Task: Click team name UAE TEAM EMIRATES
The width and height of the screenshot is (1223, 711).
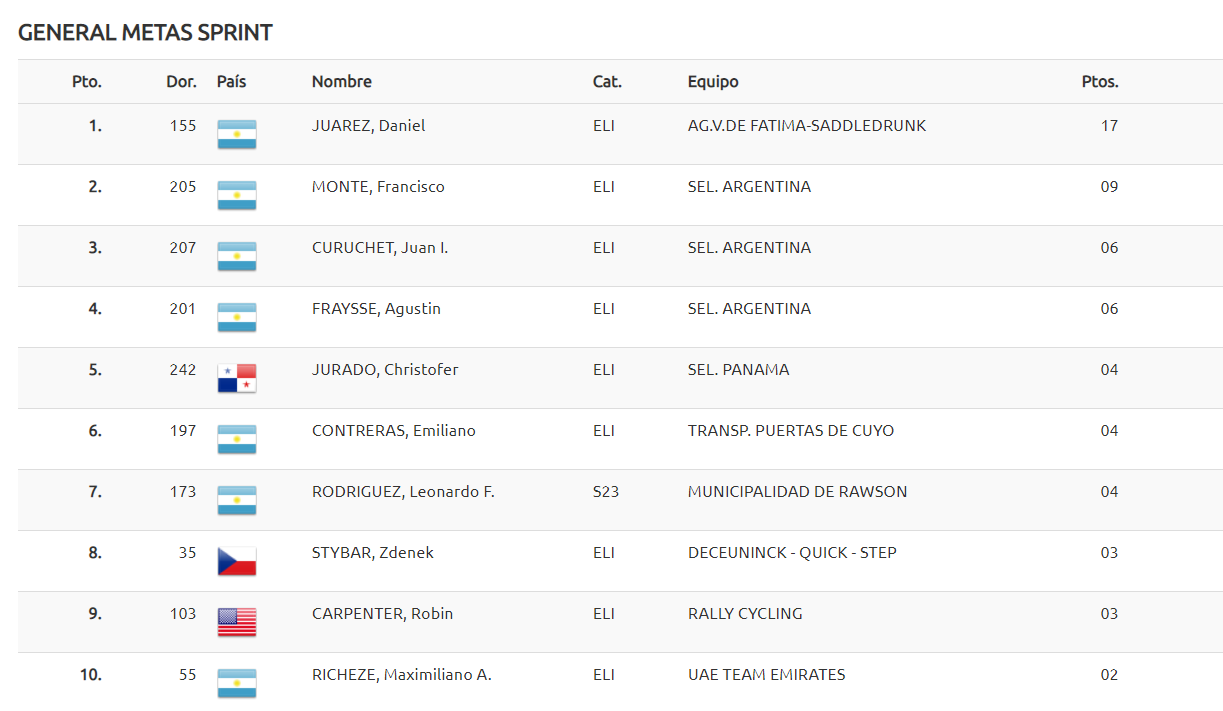Action: [x=767, y=675]
